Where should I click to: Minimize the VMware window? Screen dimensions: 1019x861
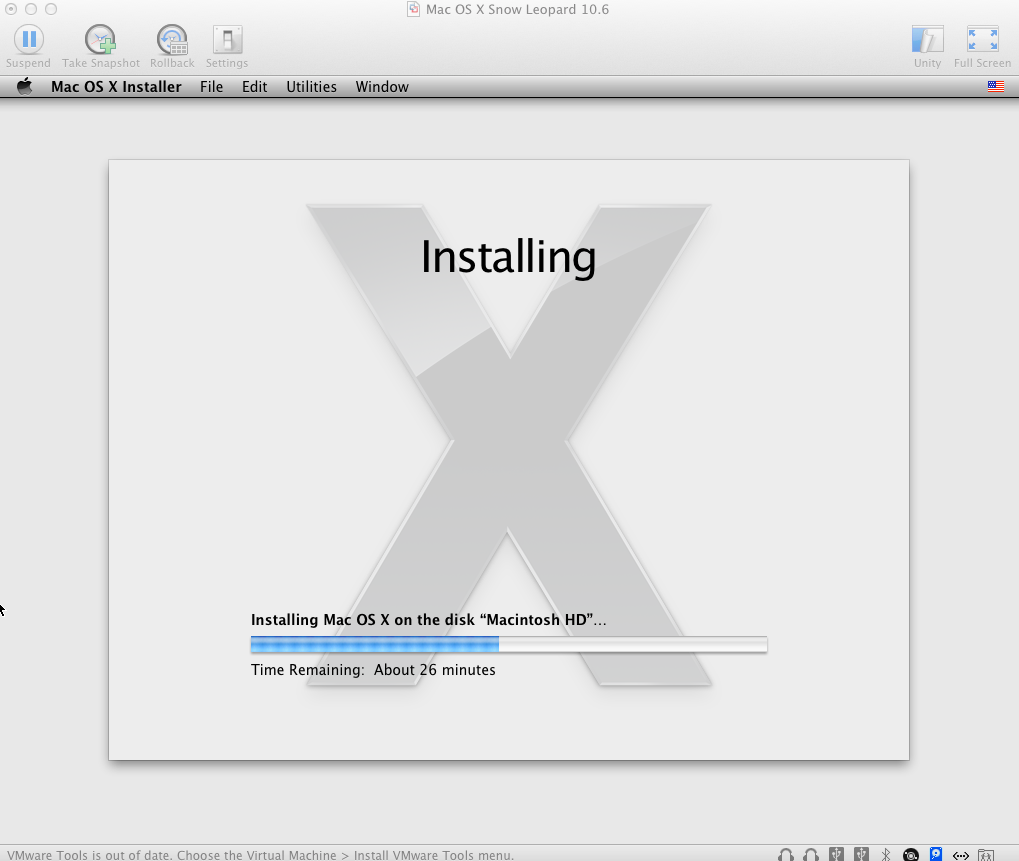click(31, 9)
